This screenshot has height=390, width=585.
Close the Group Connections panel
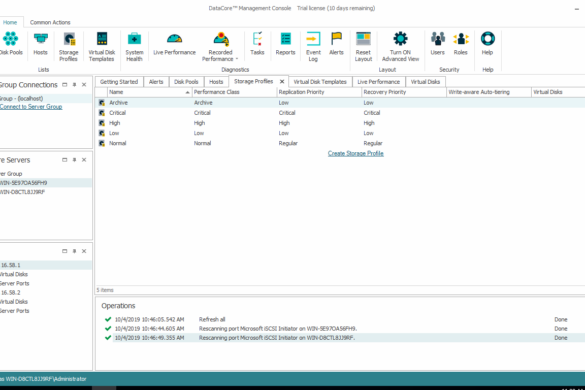pyautogui.click(x=84, y=85)
